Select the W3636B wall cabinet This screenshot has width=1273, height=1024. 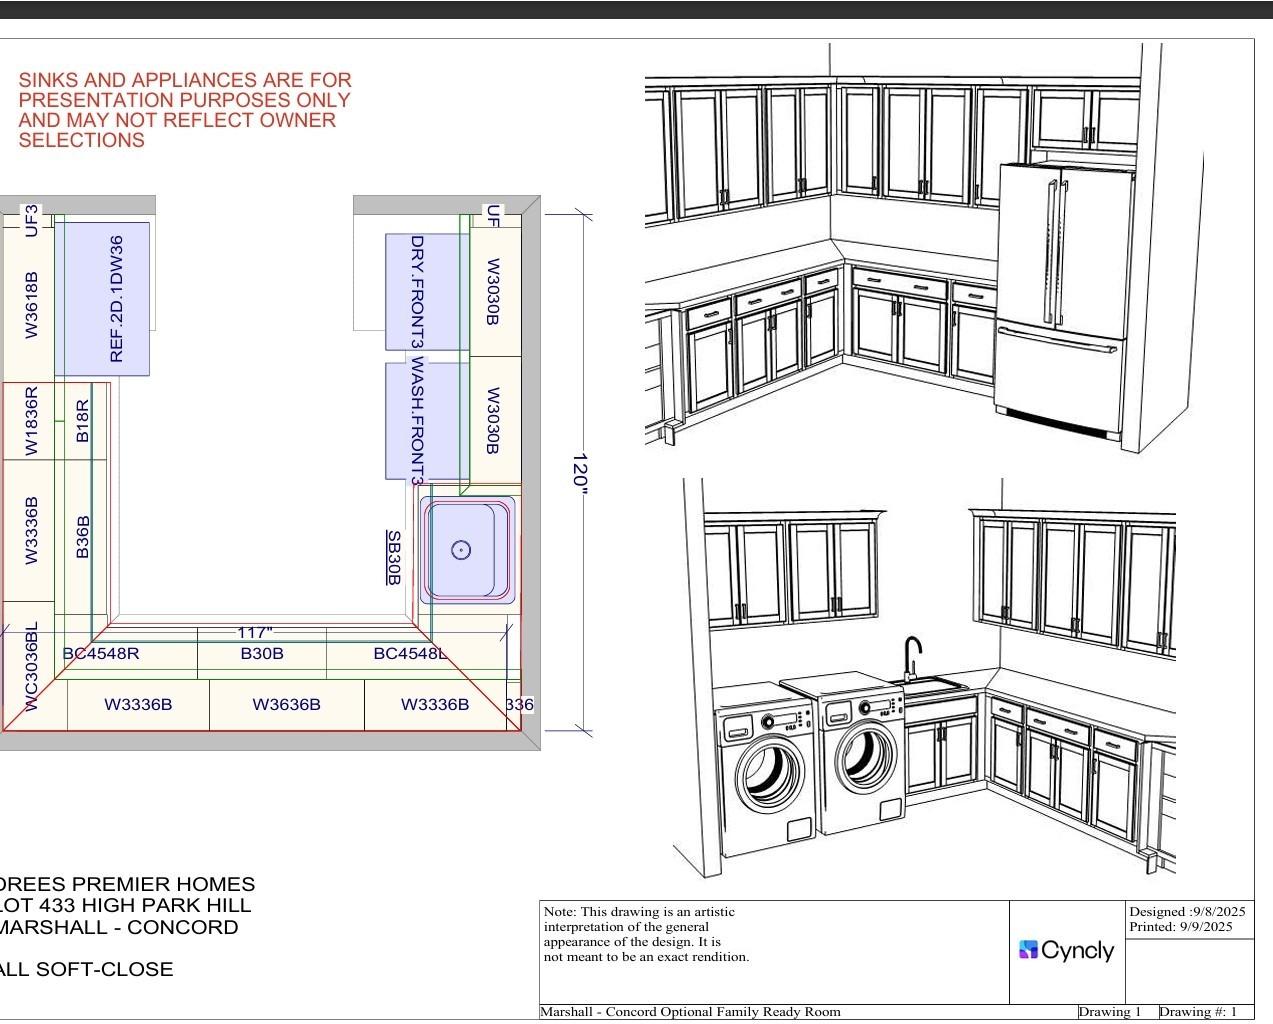tap(287, 705)
